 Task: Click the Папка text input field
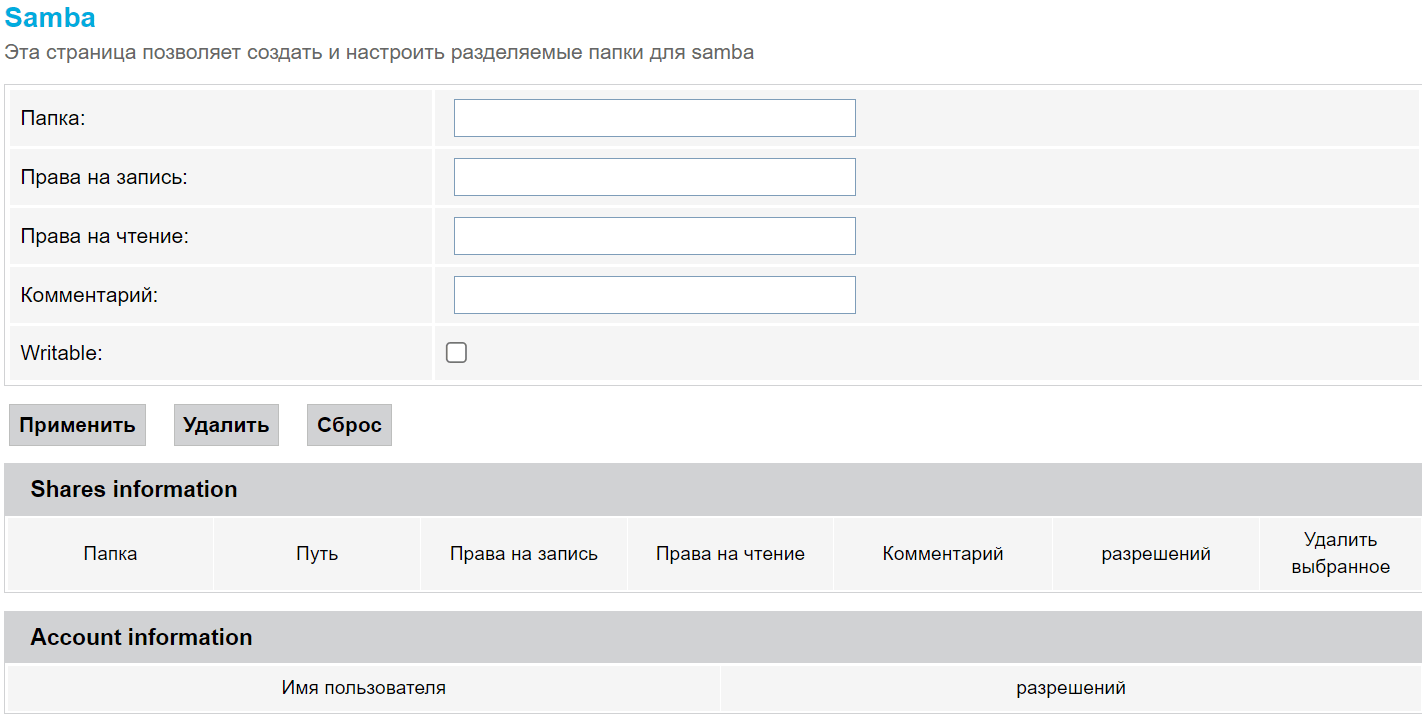tap(654, 118)
